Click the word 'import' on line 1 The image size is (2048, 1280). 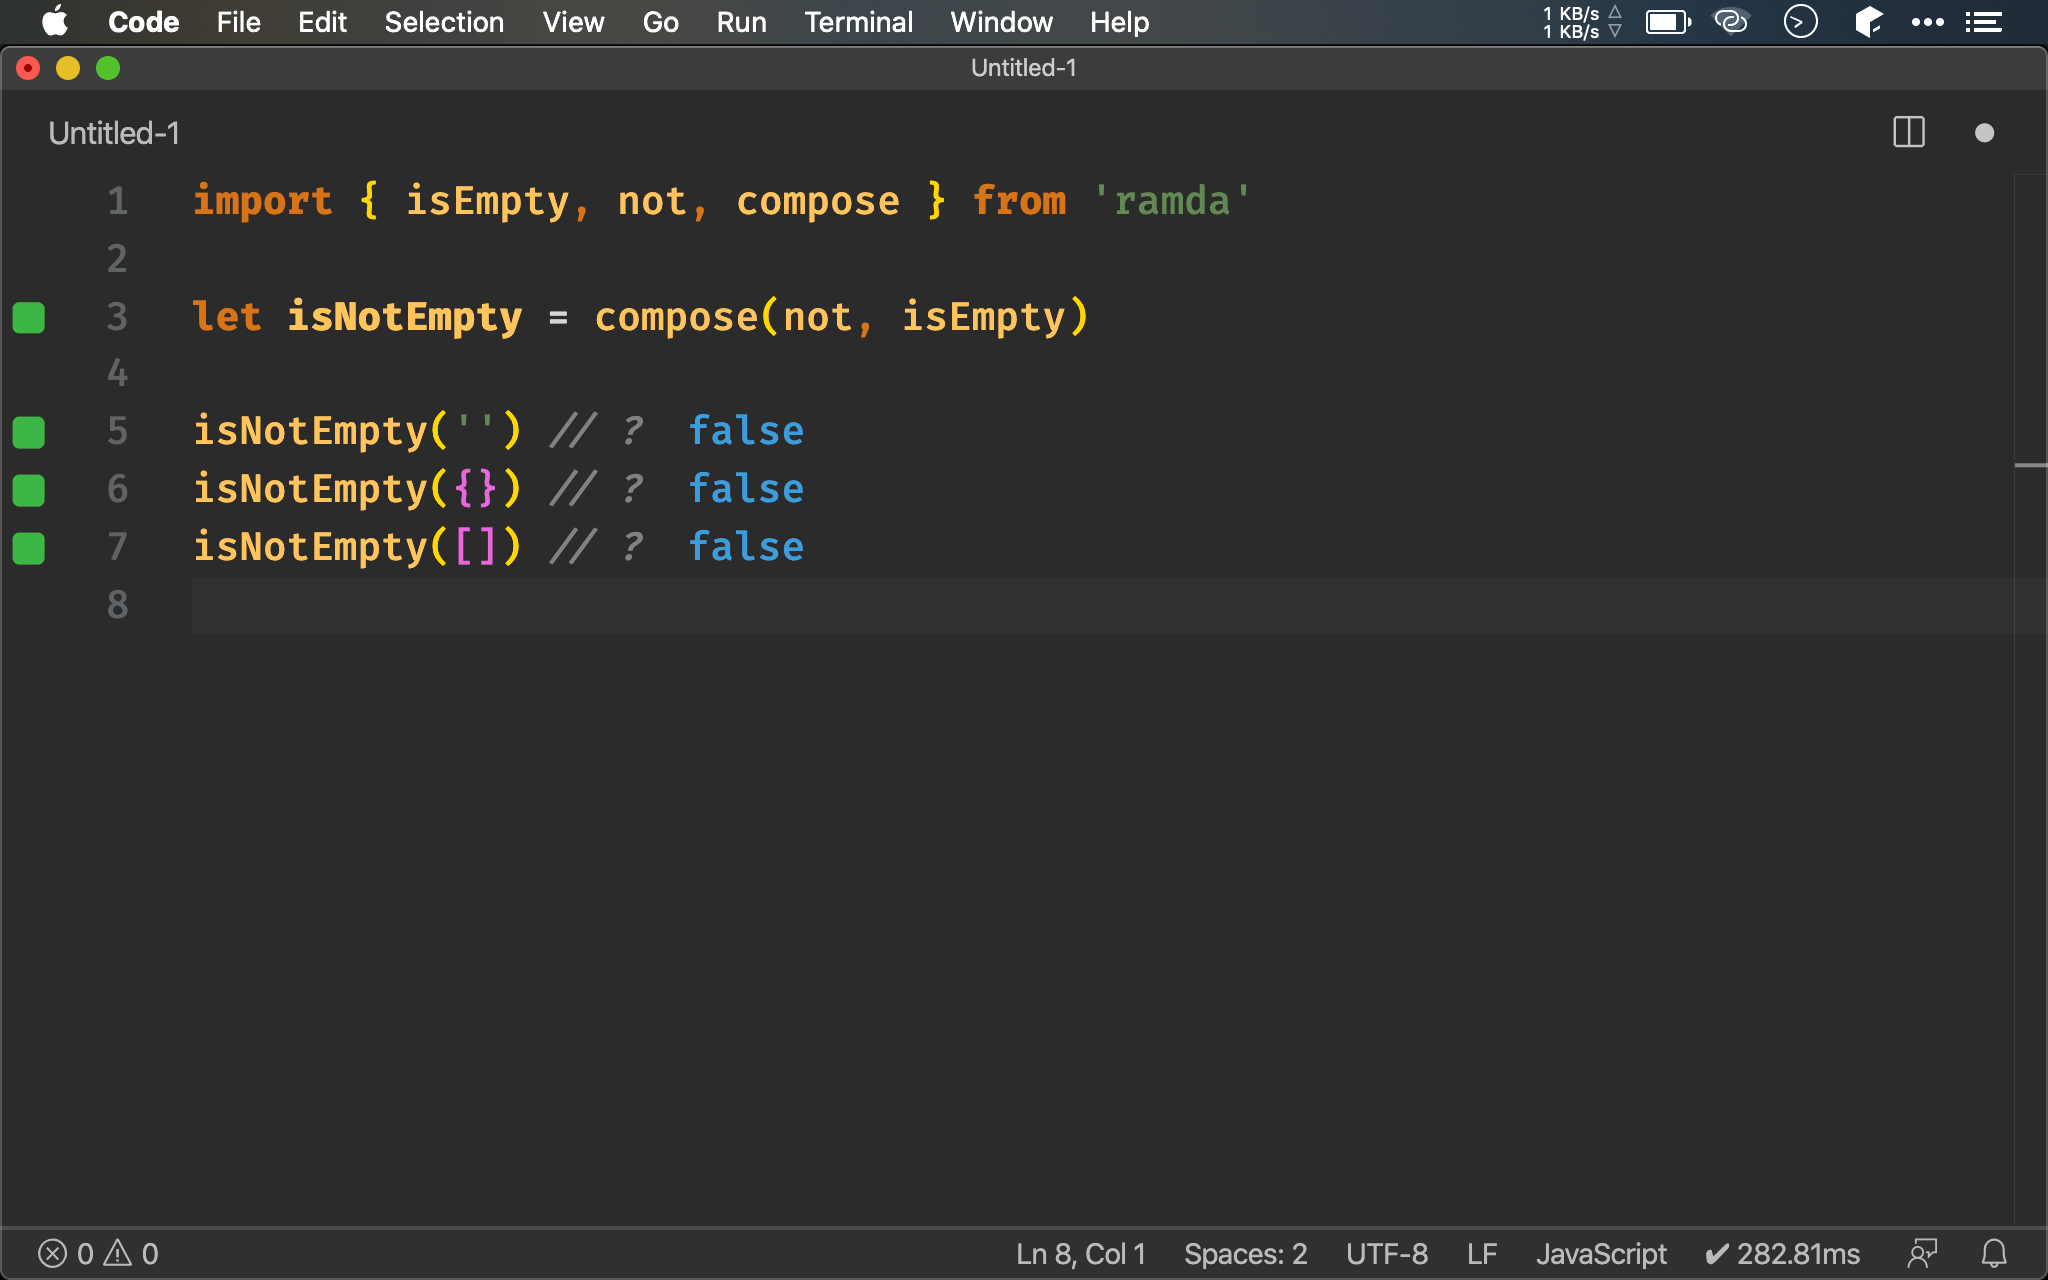262,201
